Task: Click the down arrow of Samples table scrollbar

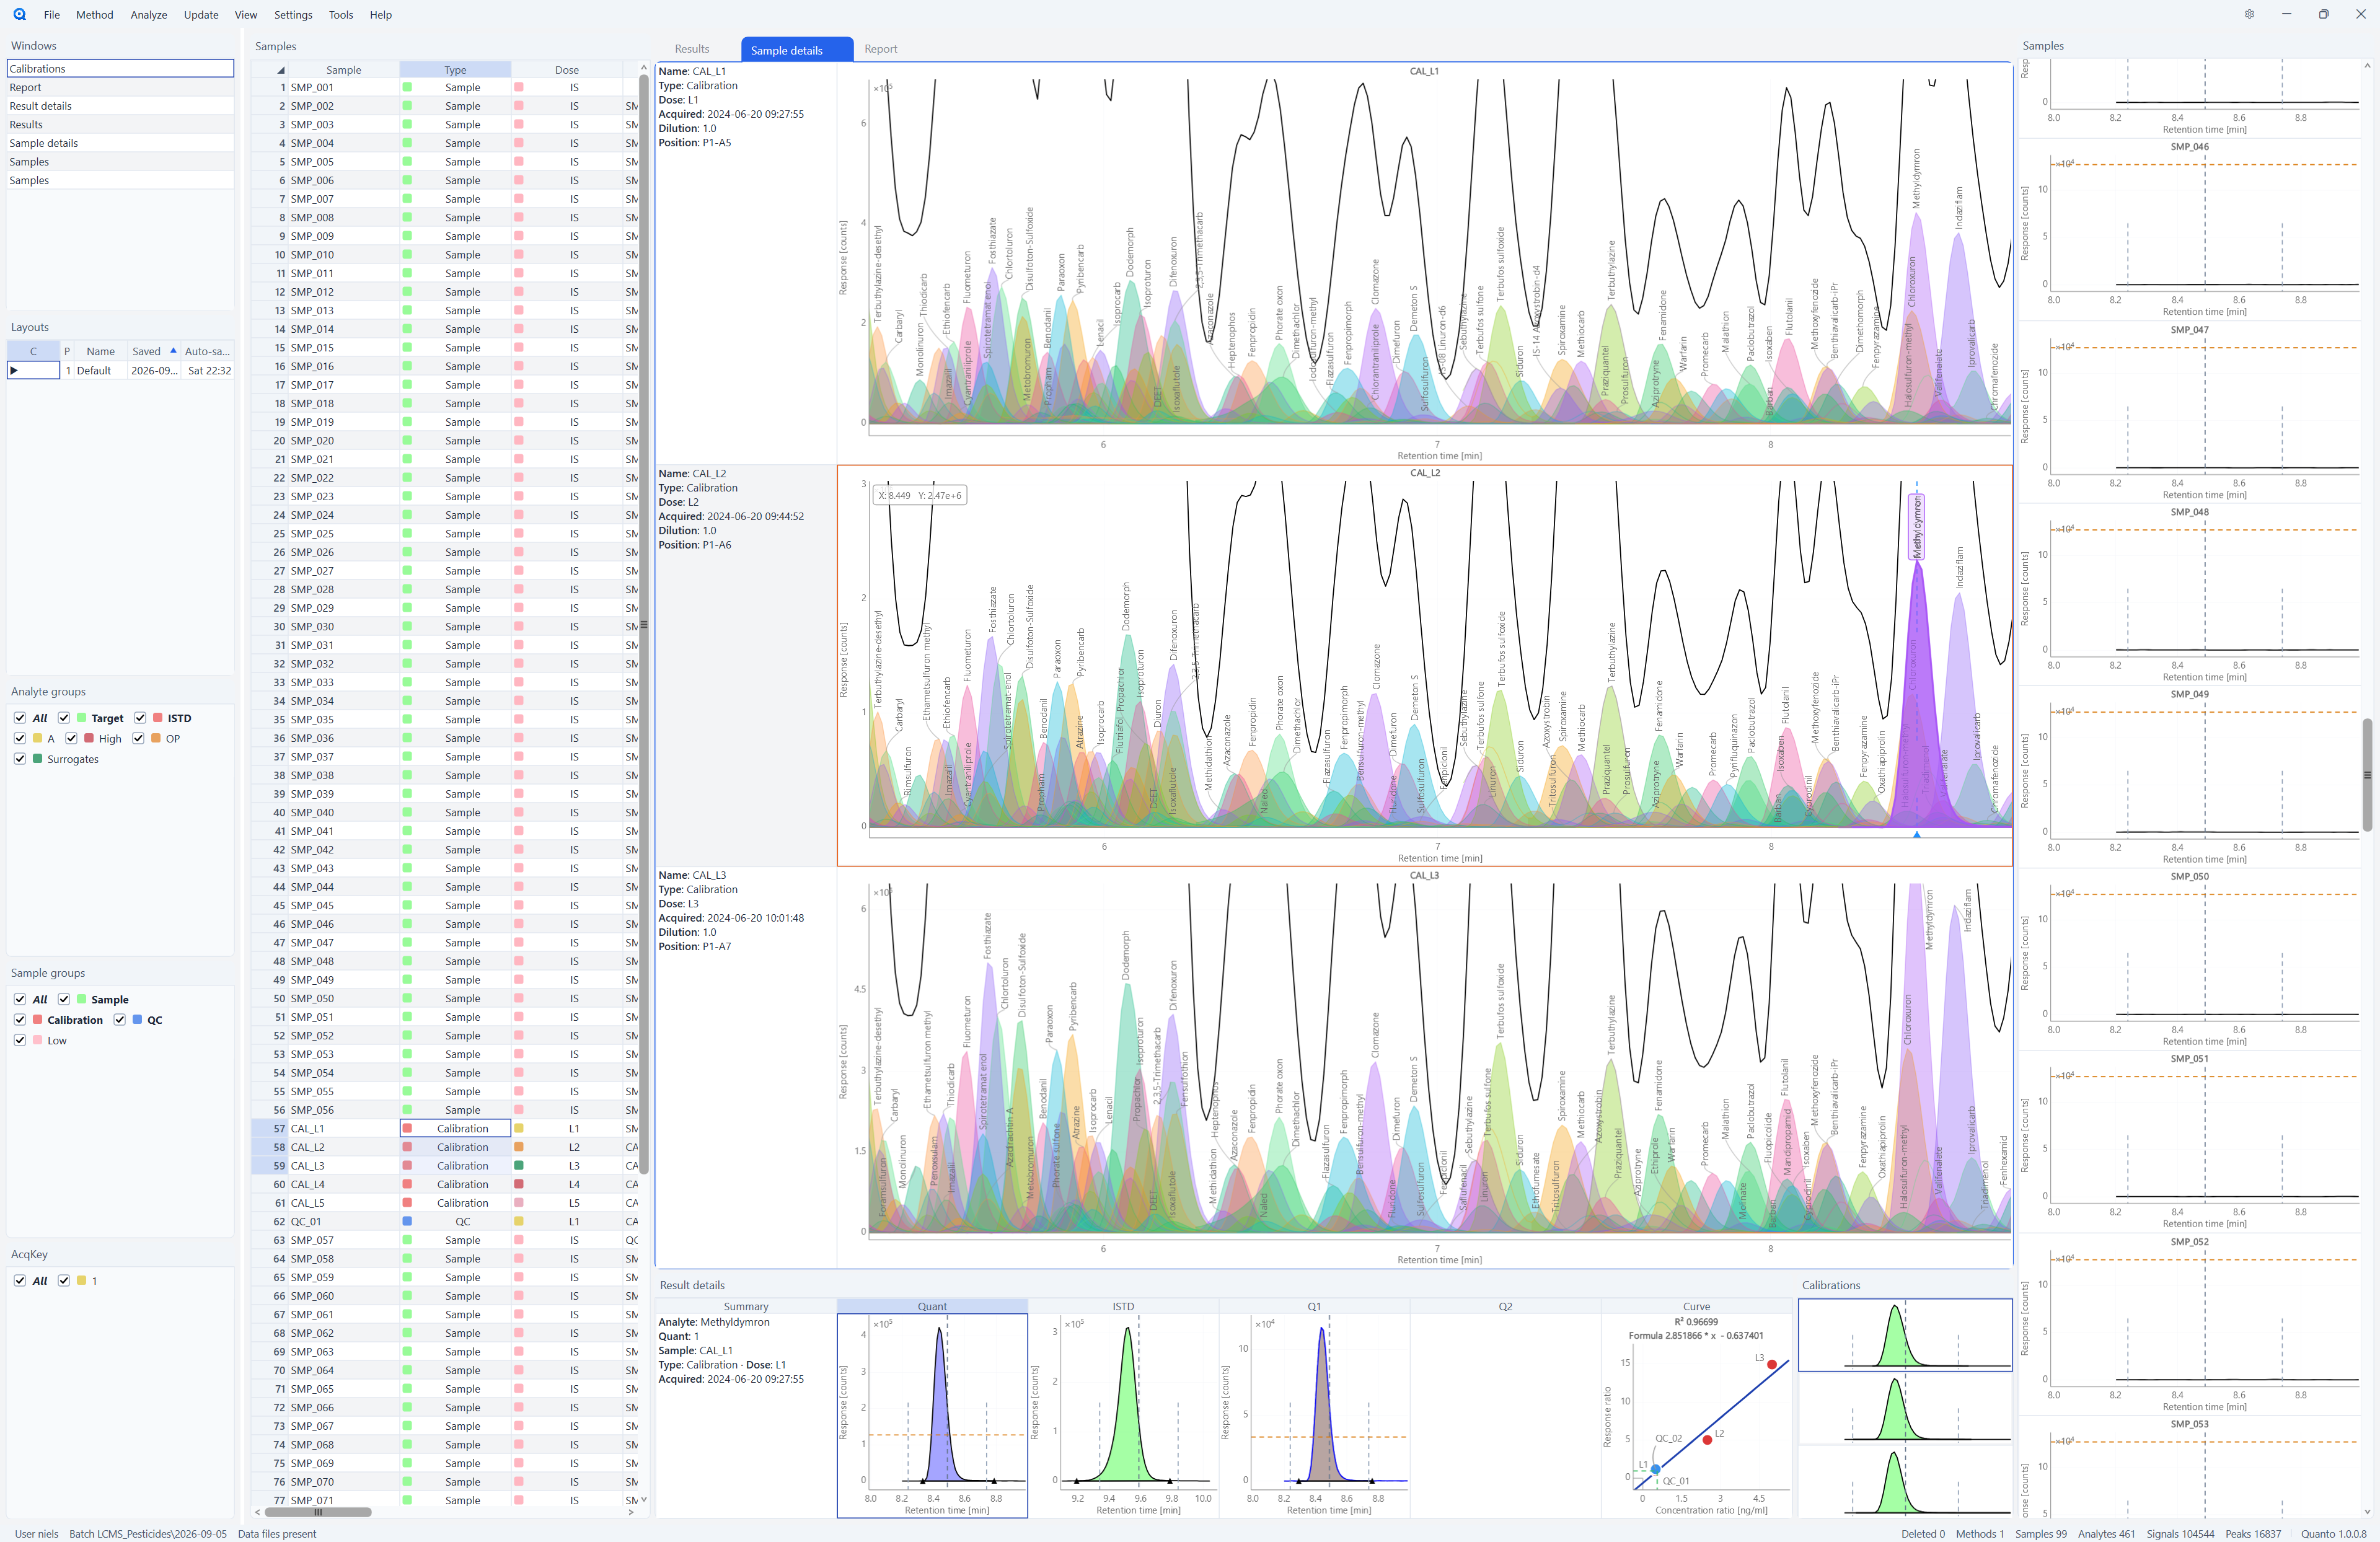Action: coord(644,1499)
